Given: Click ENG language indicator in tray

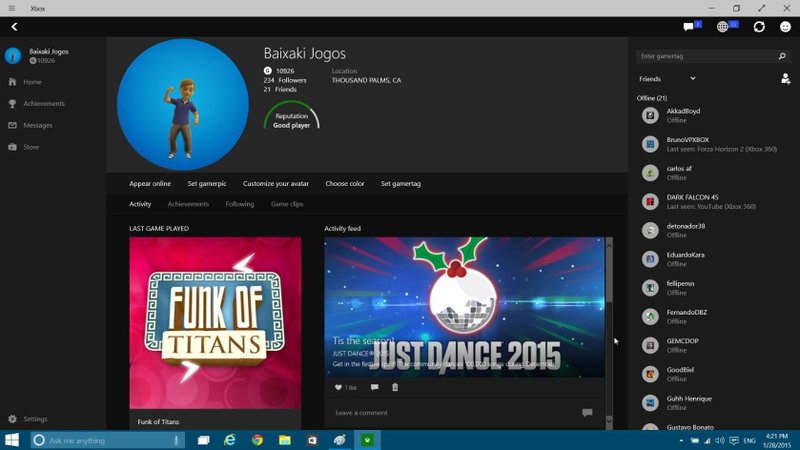Looking at the screenshot, I should pyautogui.click(x=749, y=440).
